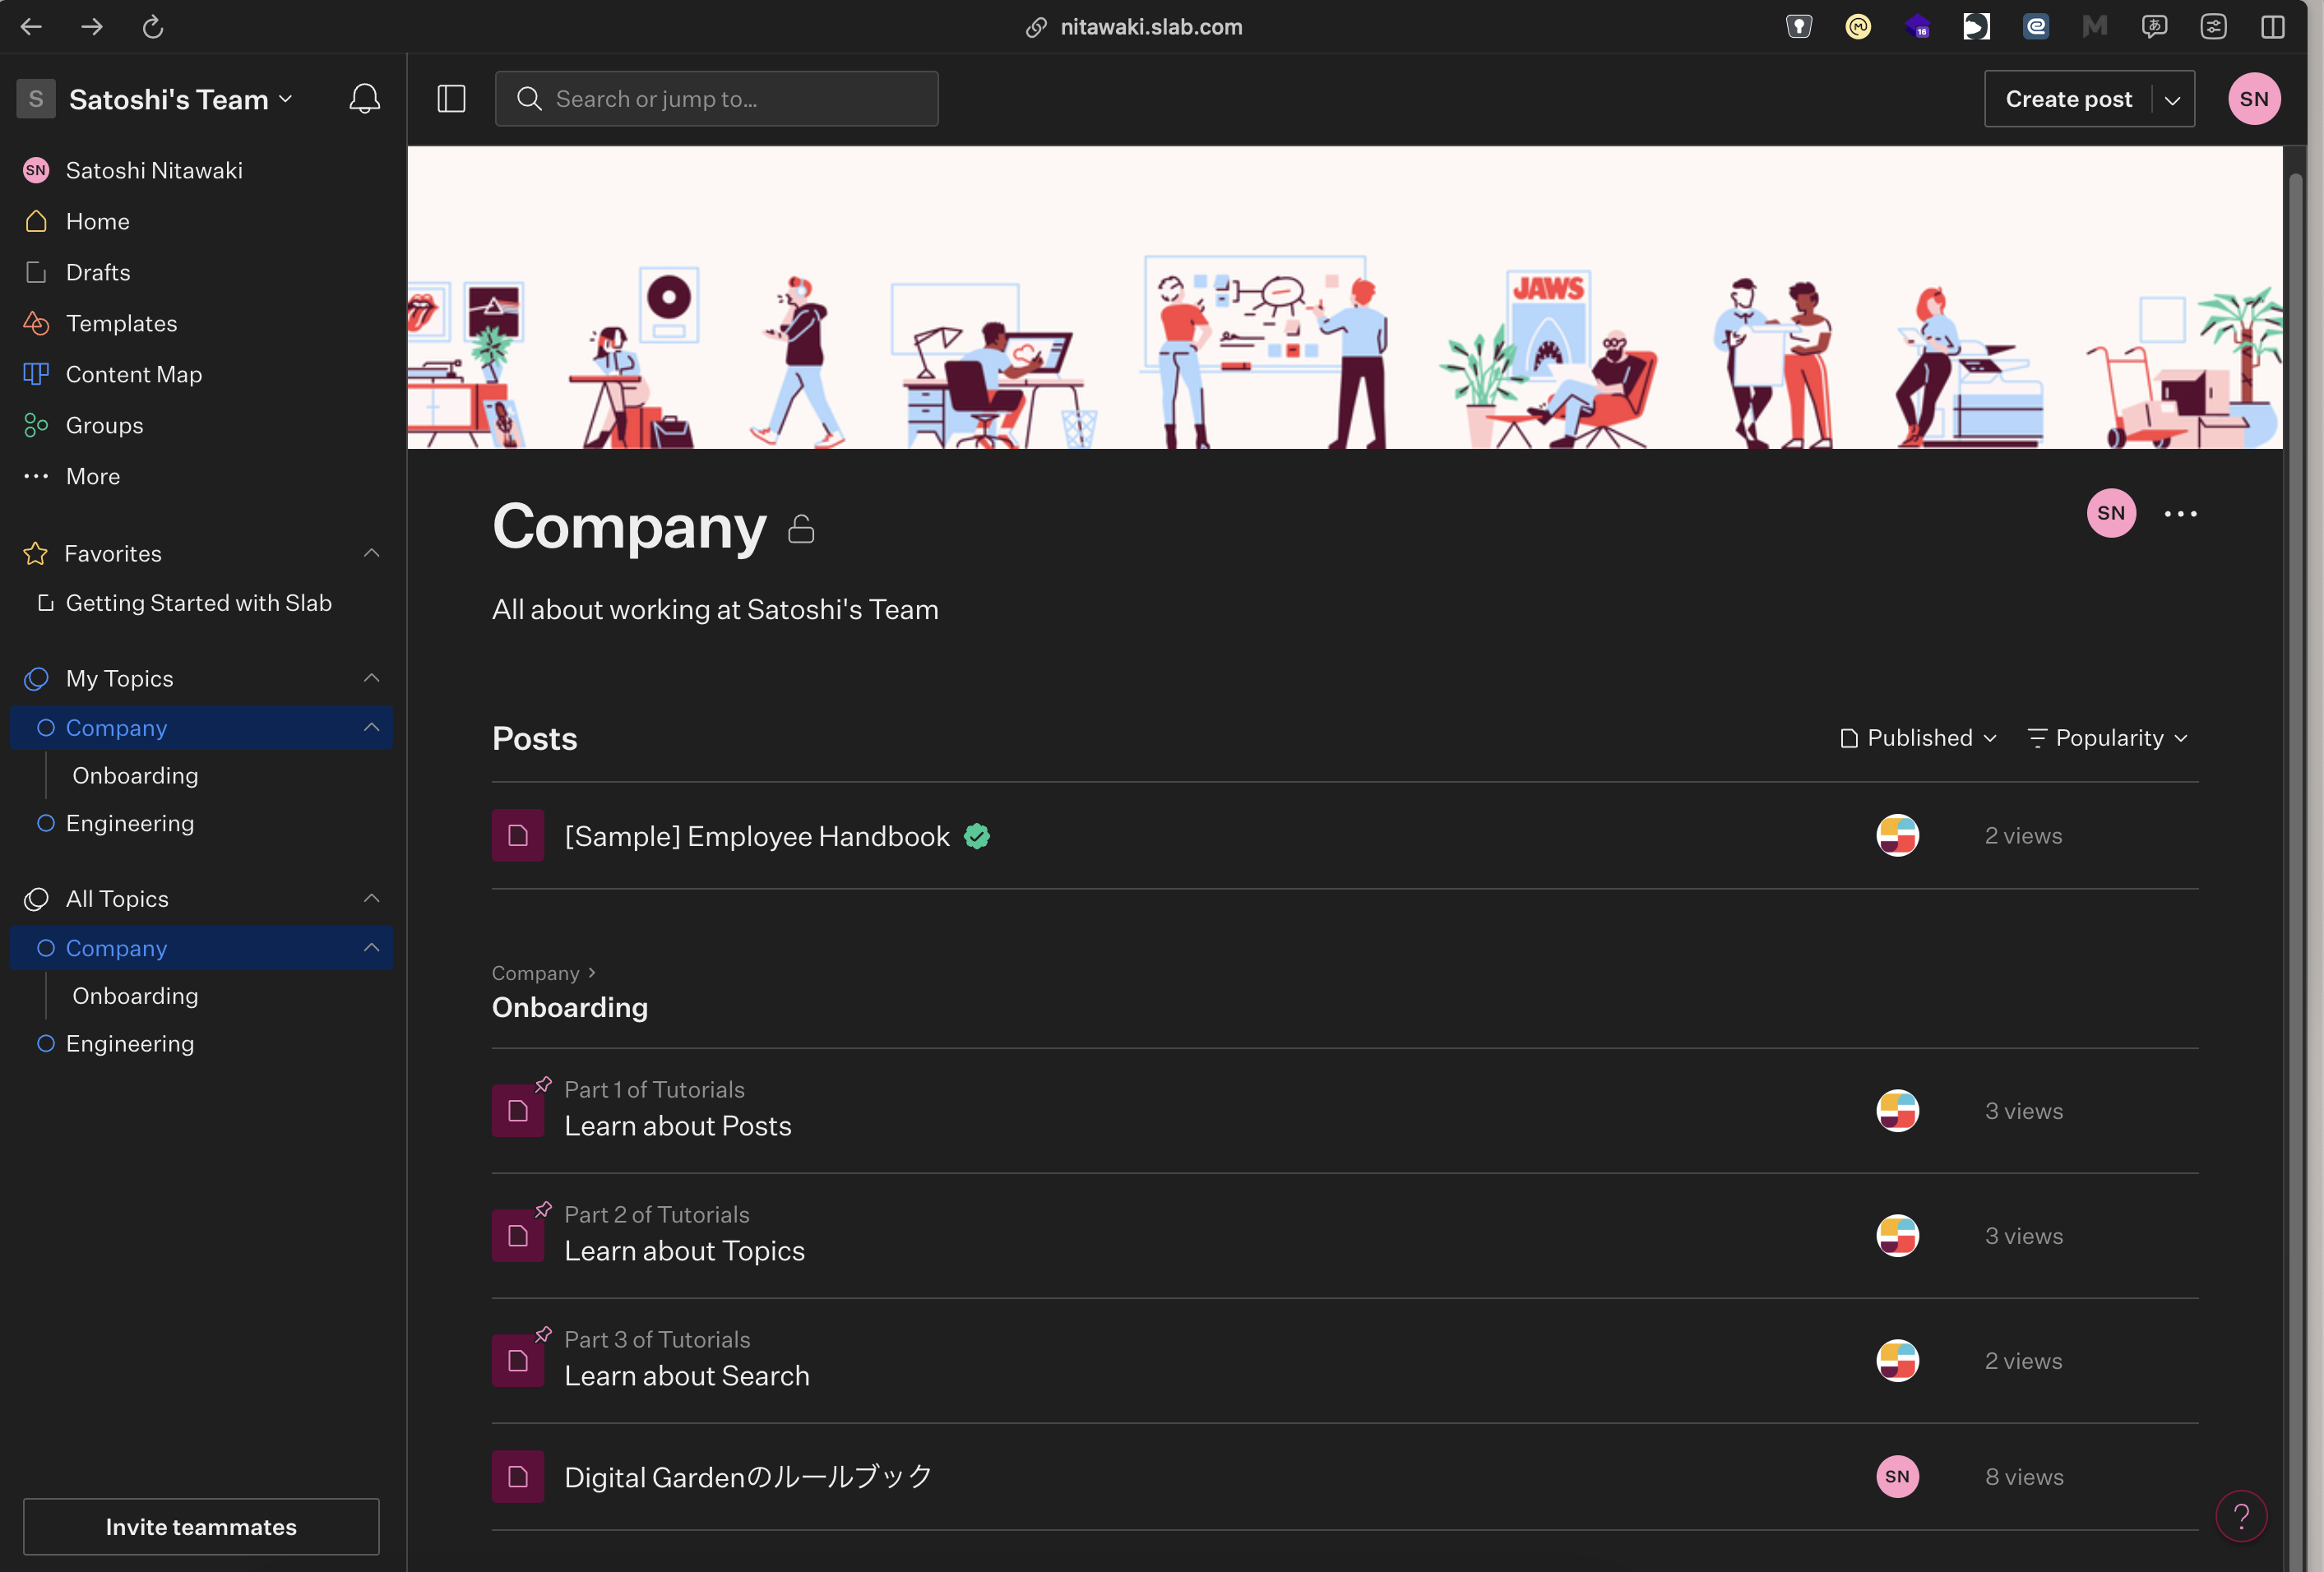Image resolution: width=2324 pixels, height=1572 pixels.
Task: Click the unlocked padlock next to Company
Action: coord(801,529)
